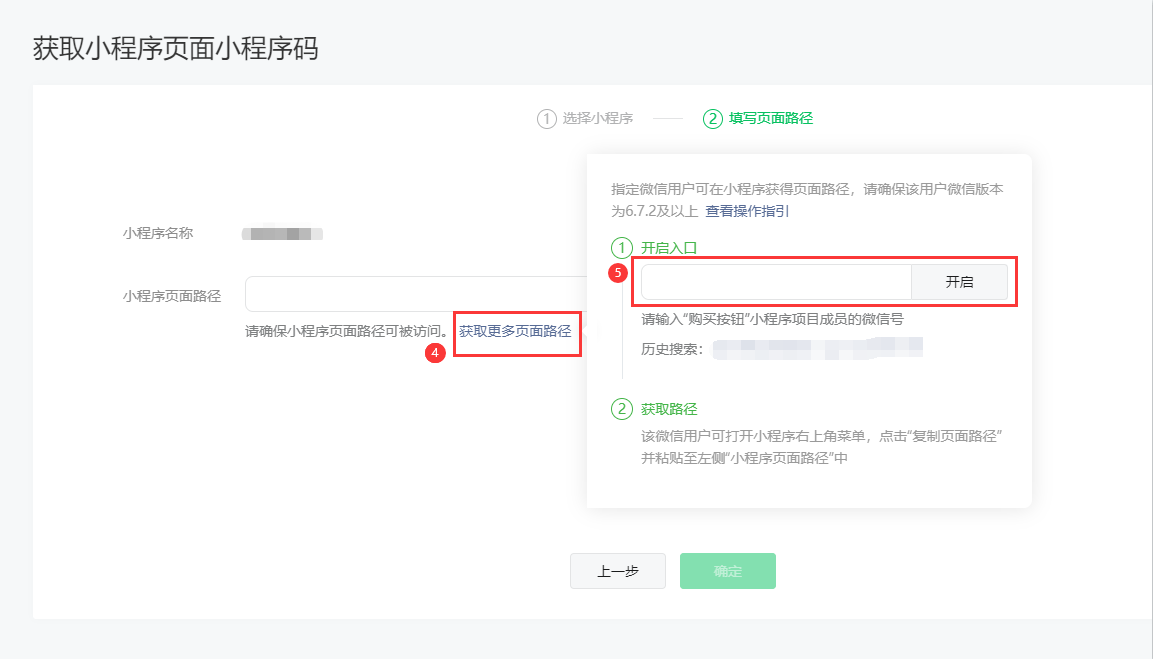
Task: Select the 选择小程序 step label
Action: 597,119
